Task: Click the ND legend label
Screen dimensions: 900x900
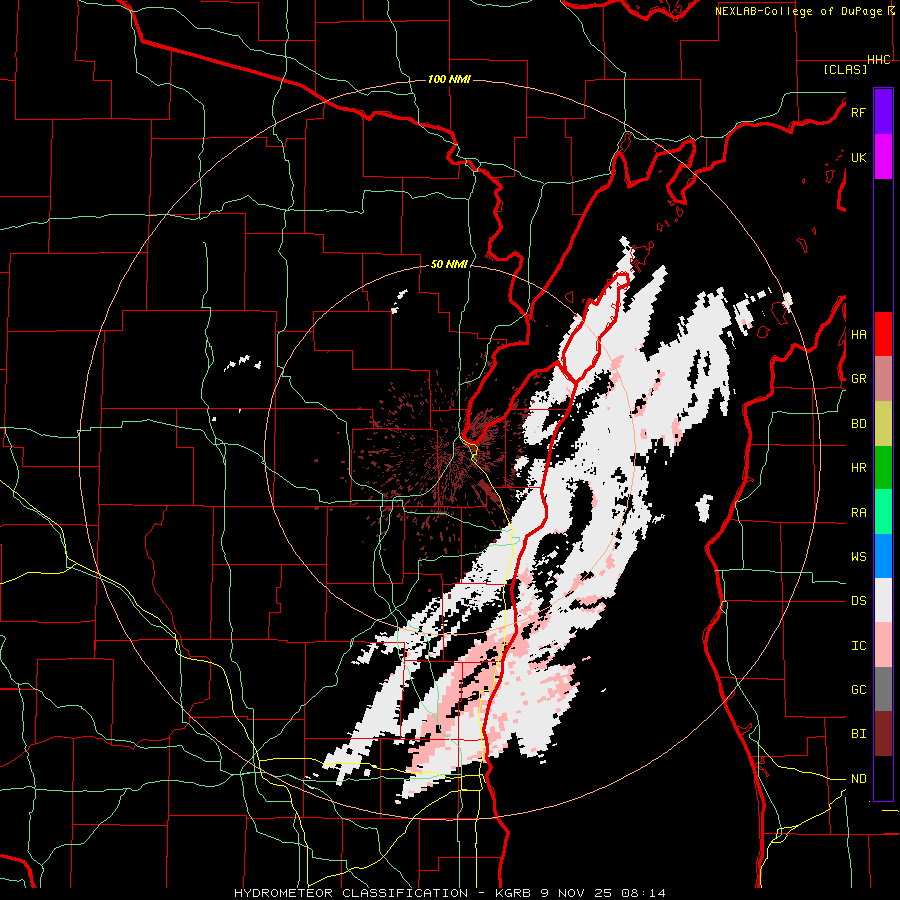Action: tap(858, 779)
